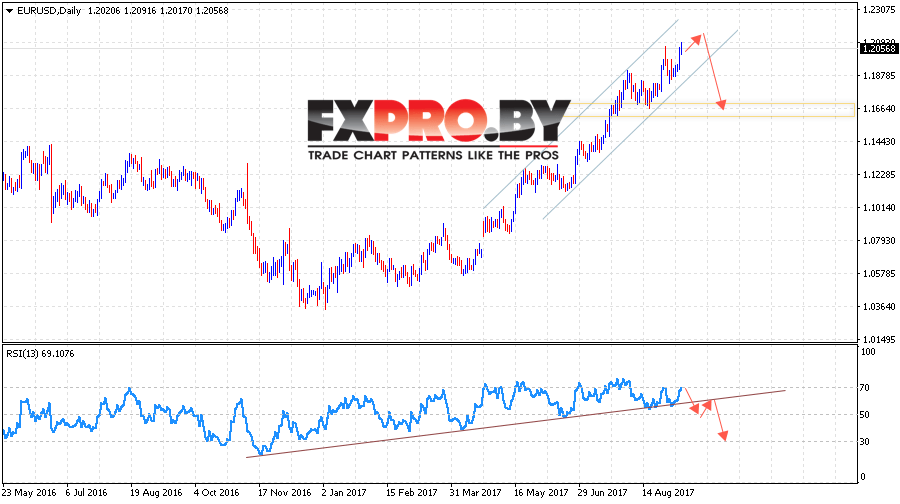900x504 pixels.
Task: Click the 15 Feb 2017 date label
Action: click(412, 493)
